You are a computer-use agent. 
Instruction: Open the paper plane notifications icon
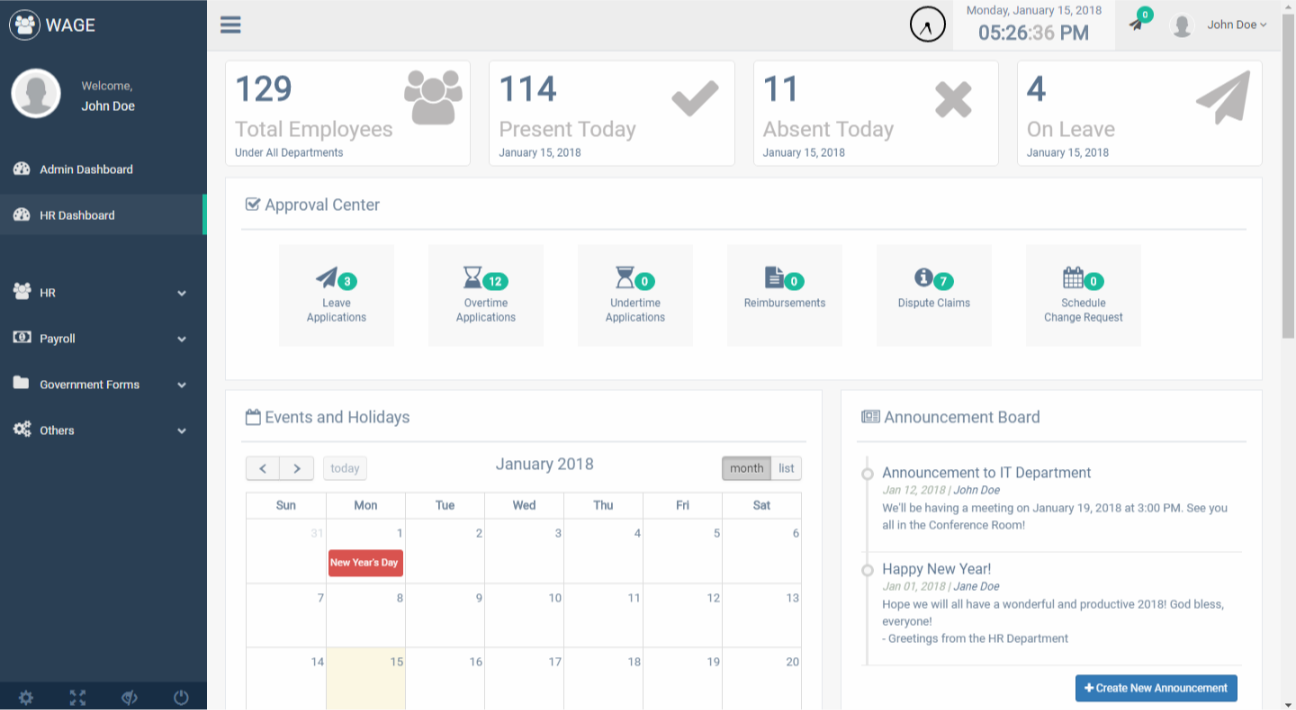click(x=1137, y=24)
